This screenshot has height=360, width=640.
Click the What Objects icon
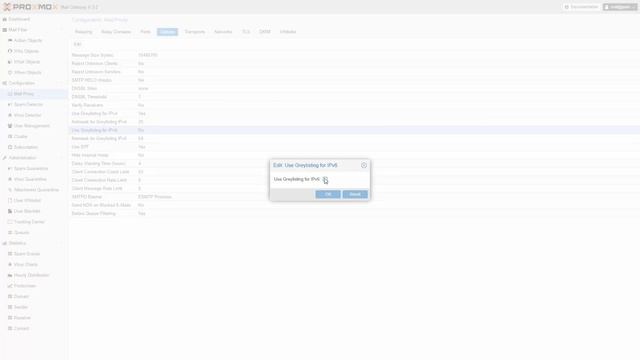pos(10,62)
